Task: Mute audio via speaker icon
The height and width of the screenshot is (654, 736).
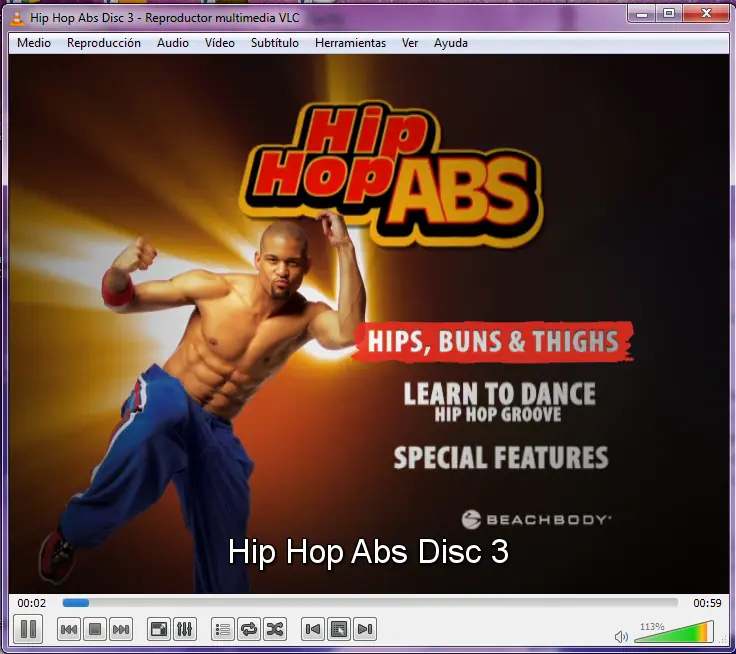Action: (621, 637)
